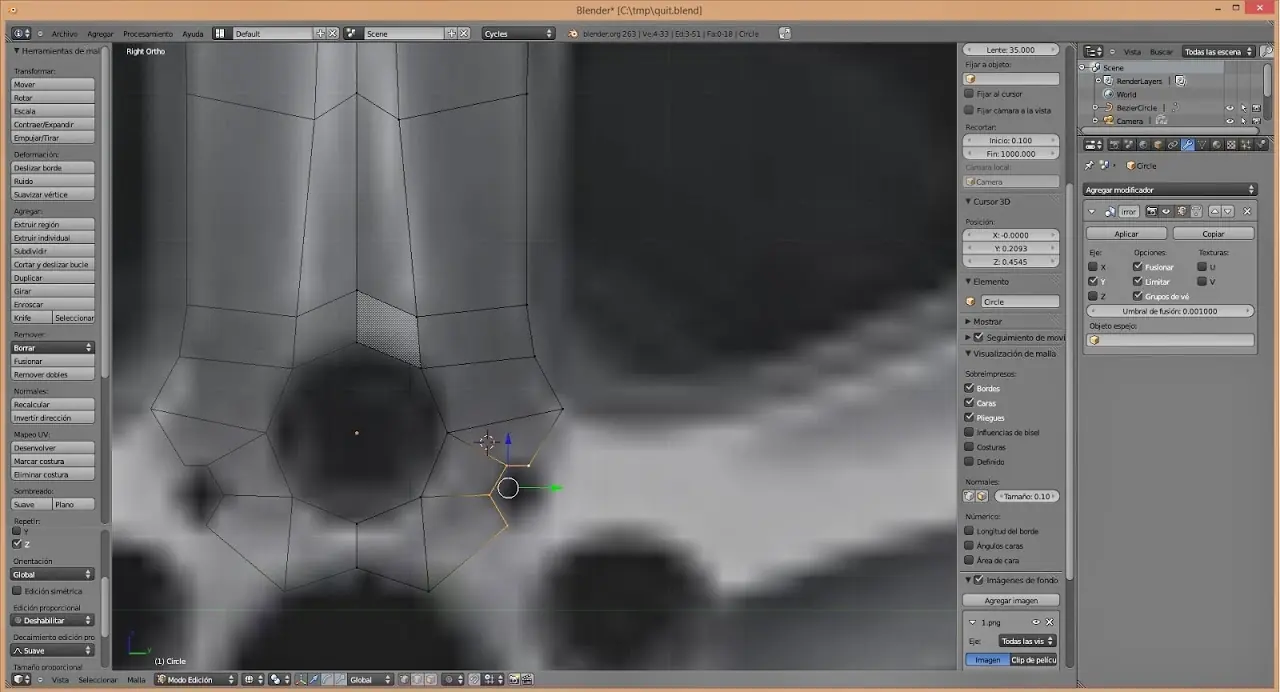
Task: Open the Agregar menu in top bar
Action: (100, 34)
